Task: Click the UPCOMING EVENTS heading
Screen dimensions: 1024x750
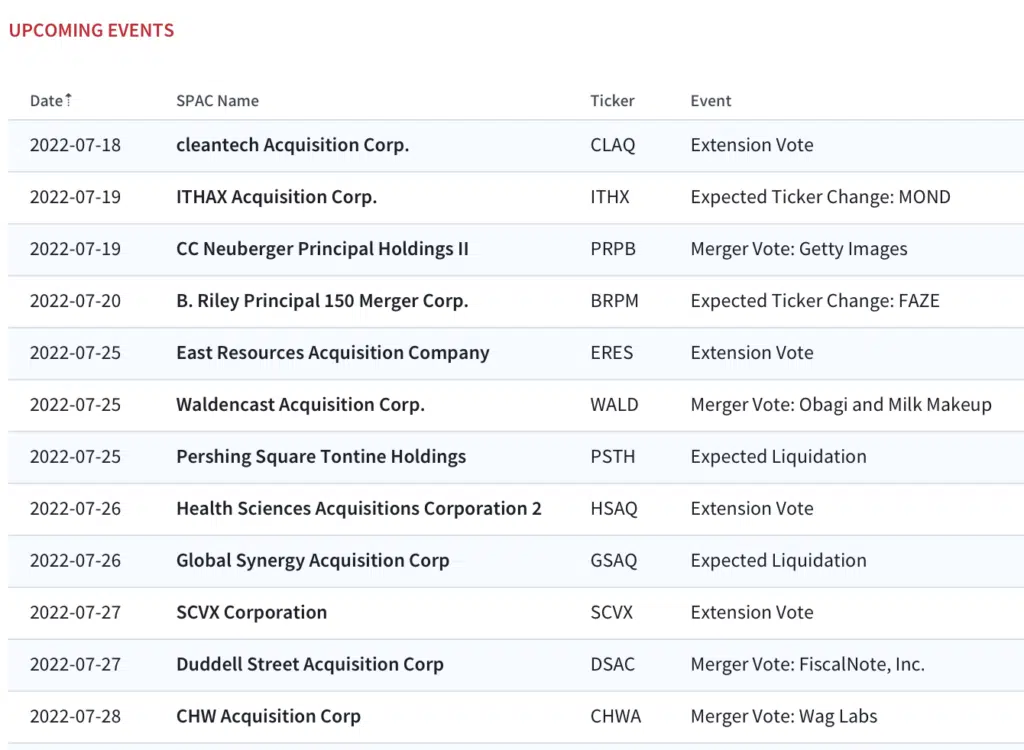Action: (x=91, y=30)
